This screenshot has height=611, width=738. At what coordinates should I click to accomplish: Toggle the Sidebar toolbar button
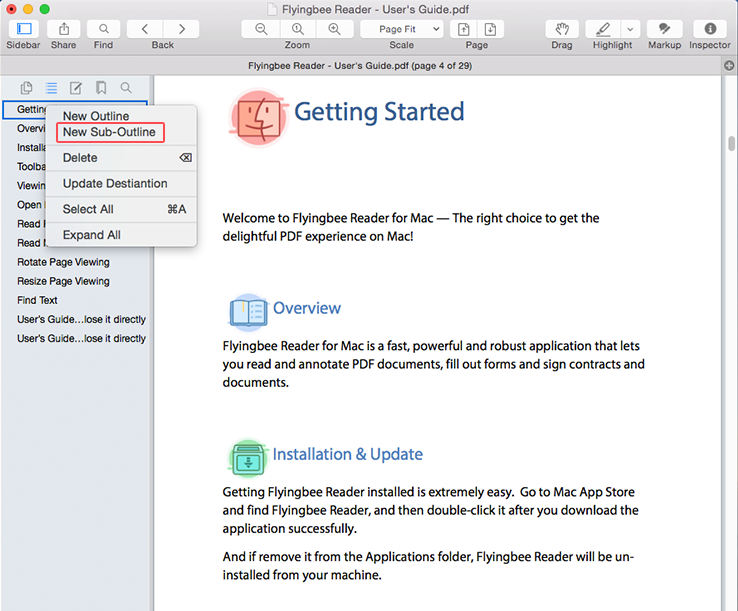pyautogui.click(x=24, y=29)
